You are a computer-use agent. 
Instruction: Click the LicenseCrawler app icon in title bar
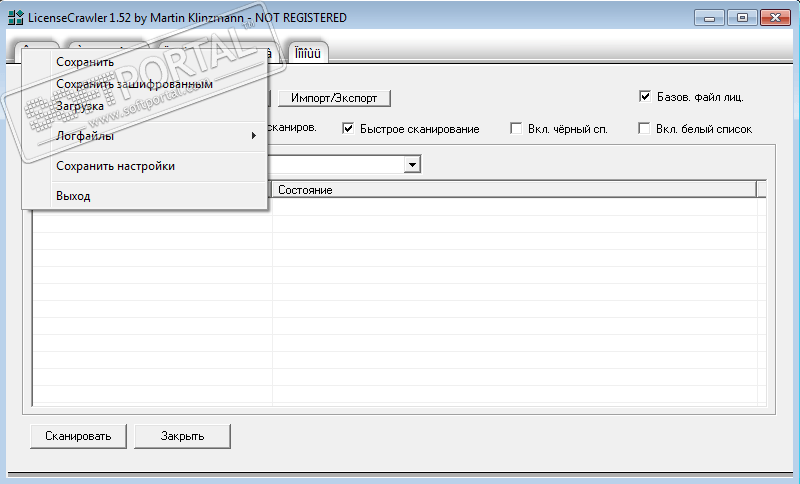point(15,17)
